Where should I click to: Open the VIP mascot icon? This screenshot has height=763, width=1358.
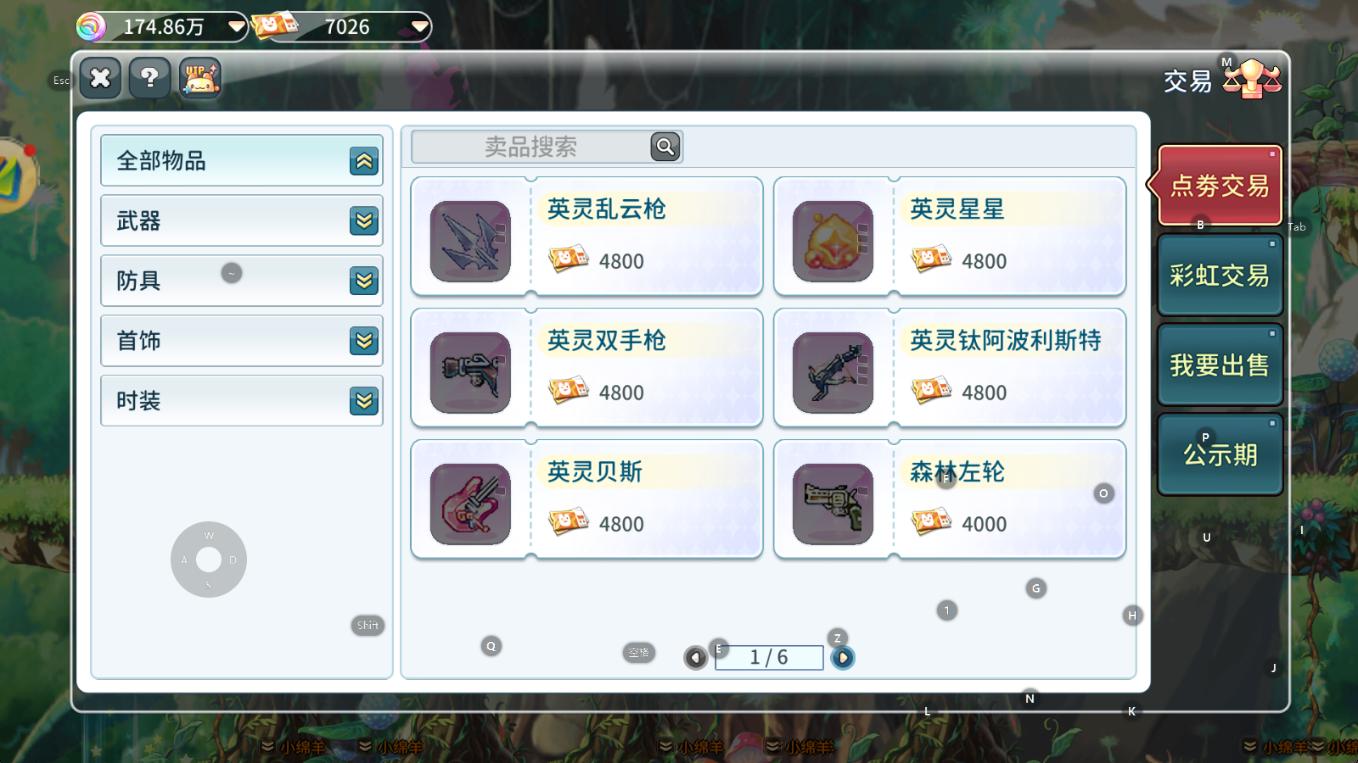(199, 77)
